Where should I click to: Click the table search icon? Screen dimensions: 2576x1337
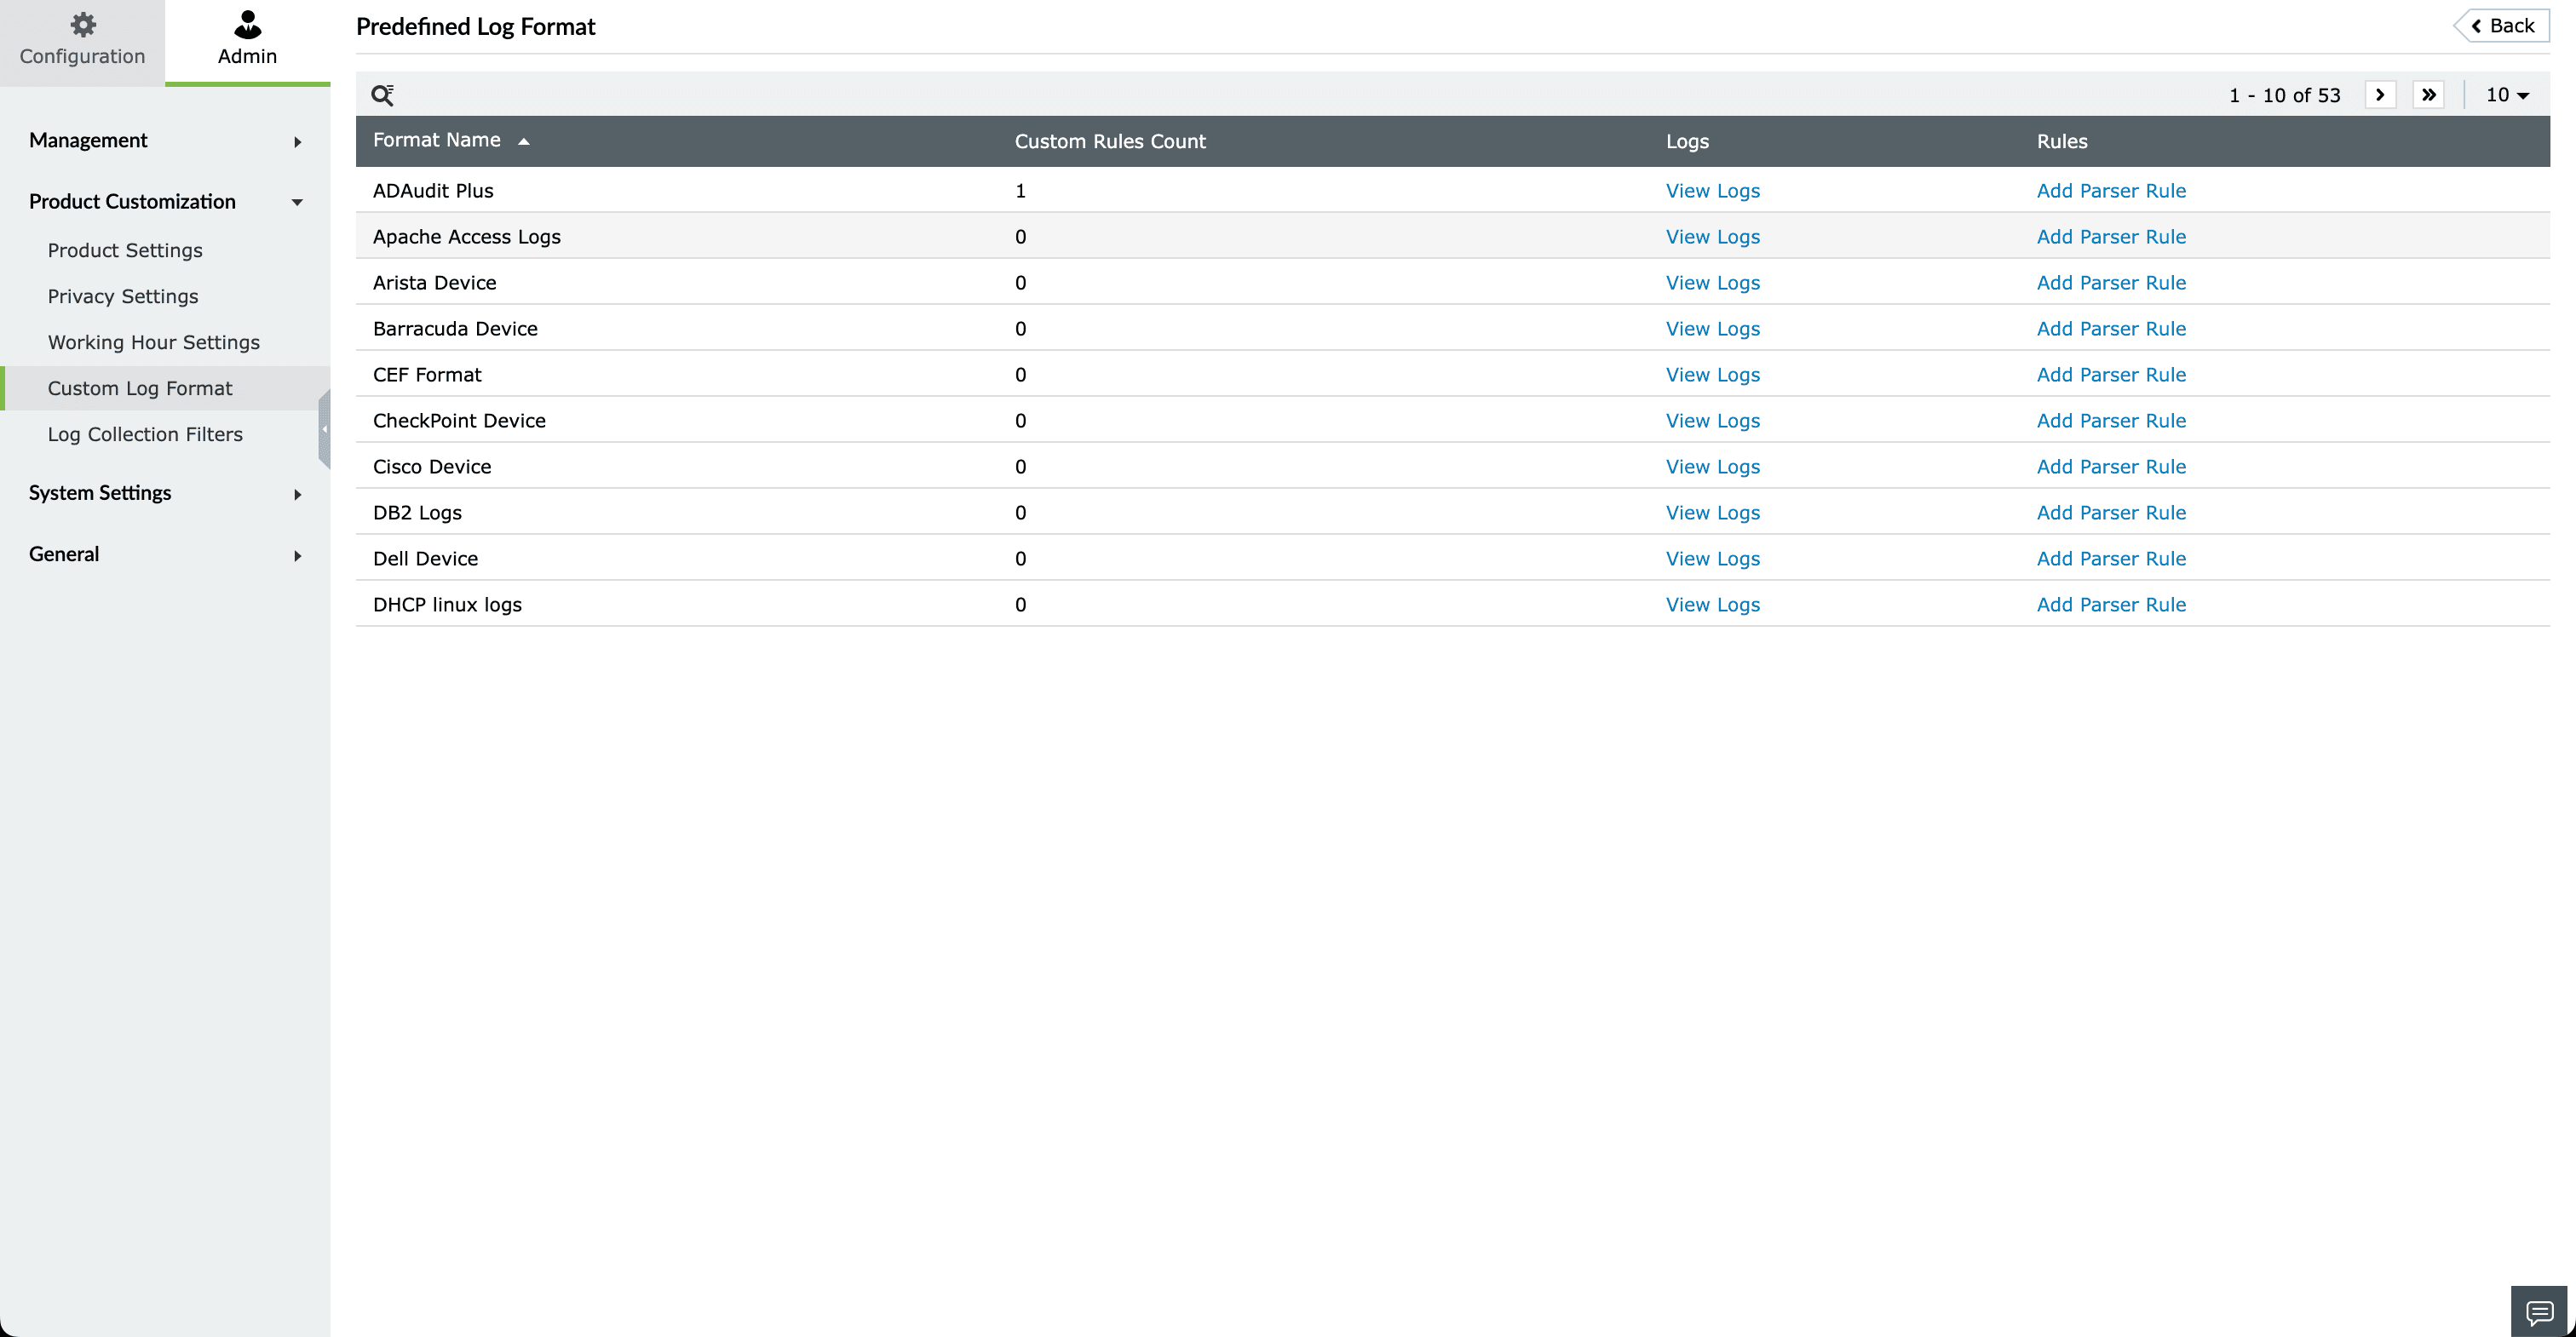(382, 95)
